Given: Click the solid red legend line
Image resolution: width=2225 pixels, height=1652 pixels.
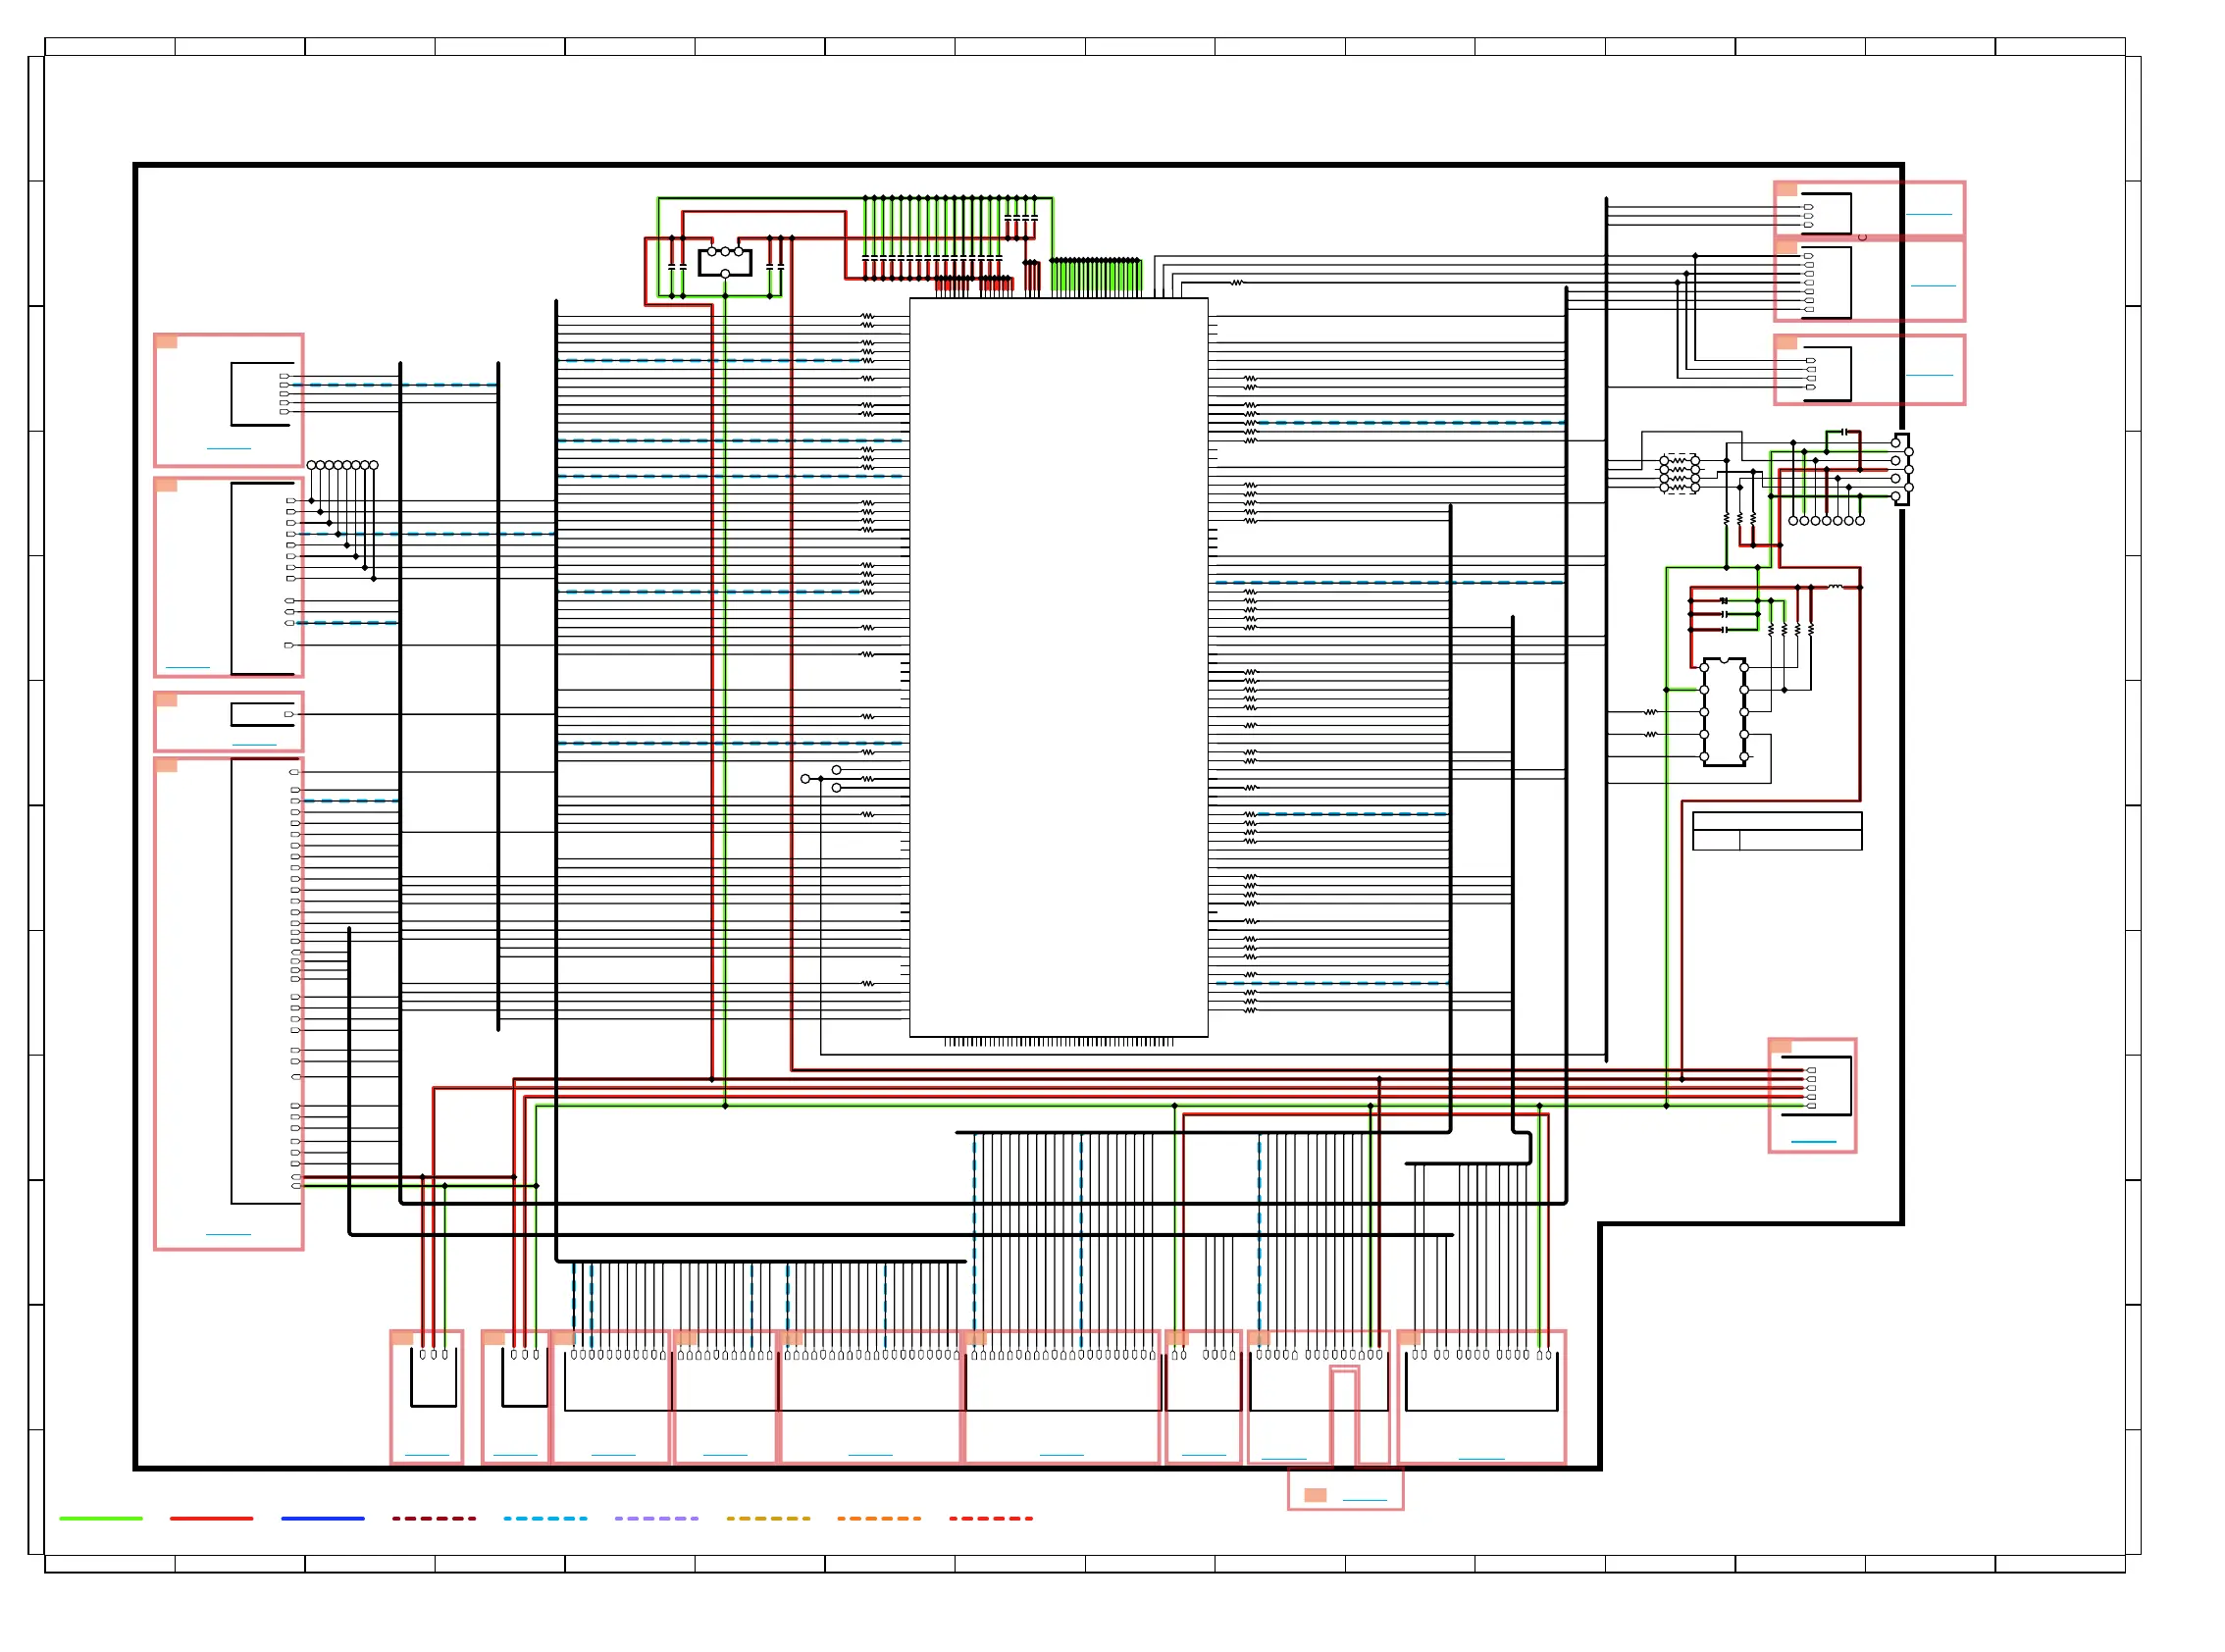Looking at the screenshot, I should 211,1518.
